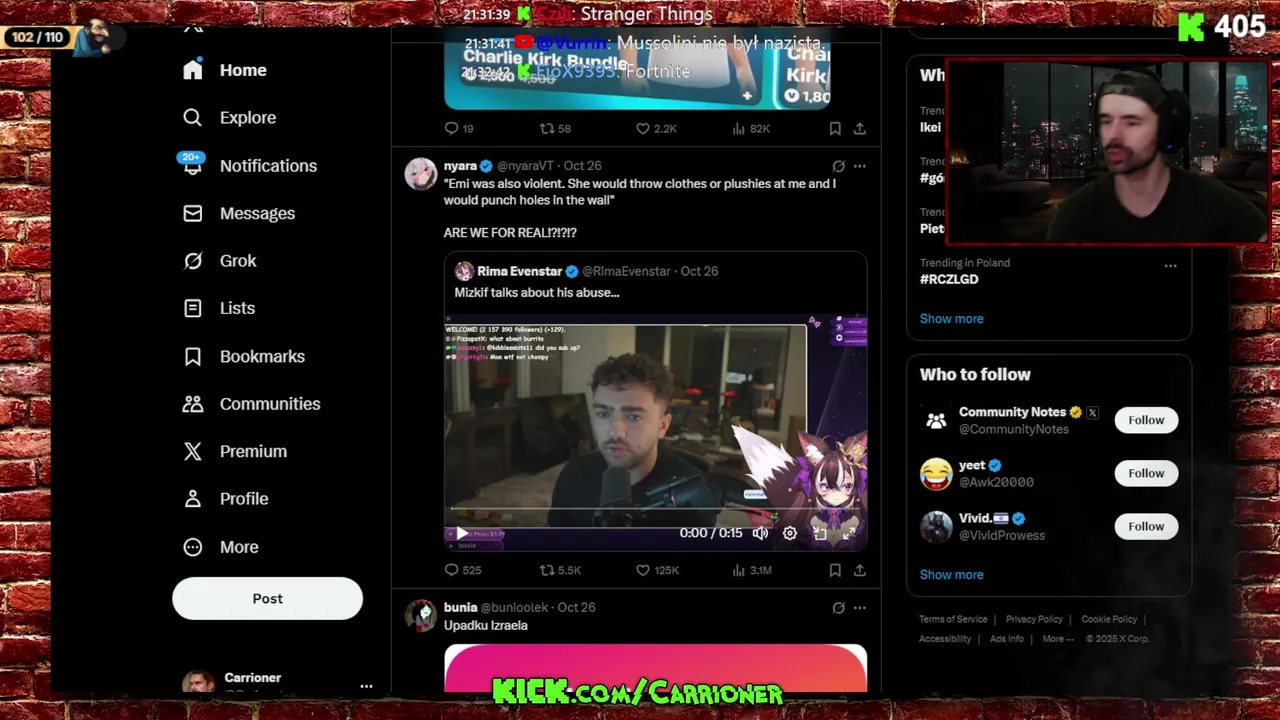The height and width of the screenshot is (720, 1280).
Task: Bookmark the Charlie Kirk Bundle post
Action: pos(835,128)
